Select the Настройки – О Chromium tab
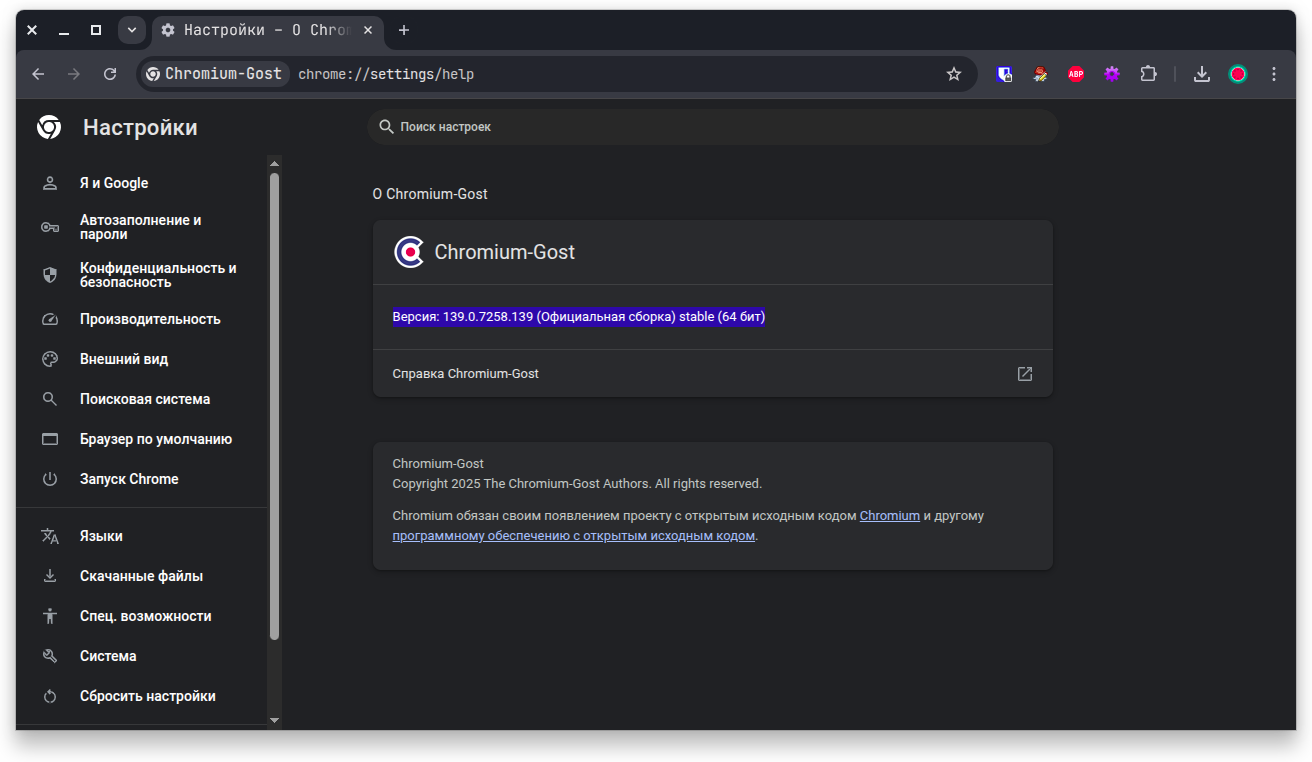The image size is (1312, 762). point(267,30)
